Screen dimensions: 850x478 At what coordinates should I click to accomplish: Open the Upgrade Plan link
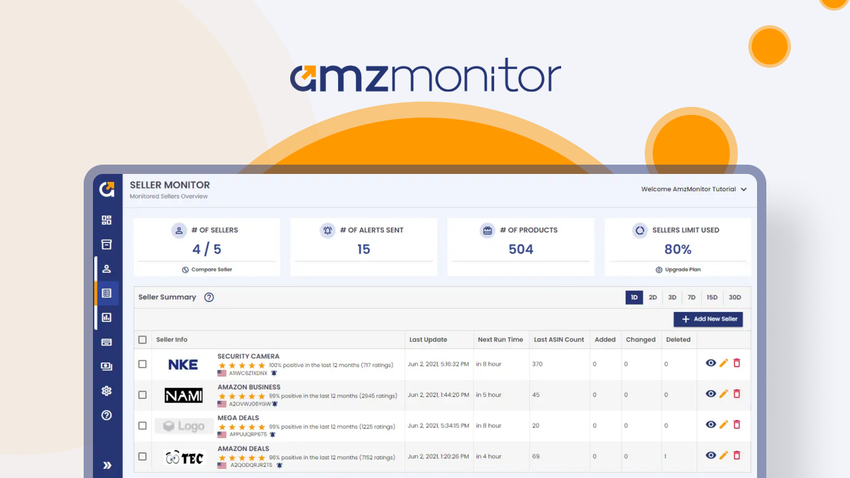(678, 269)
